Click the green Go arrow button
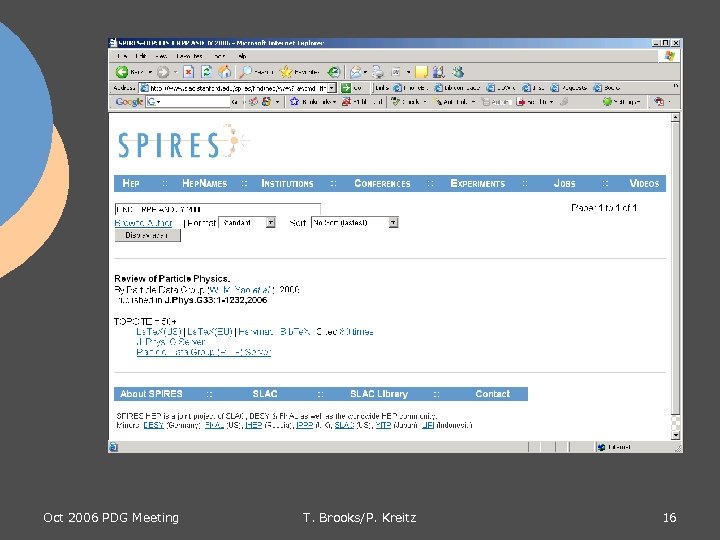This screenshot has height=540, width=720. tap(346, 88)
